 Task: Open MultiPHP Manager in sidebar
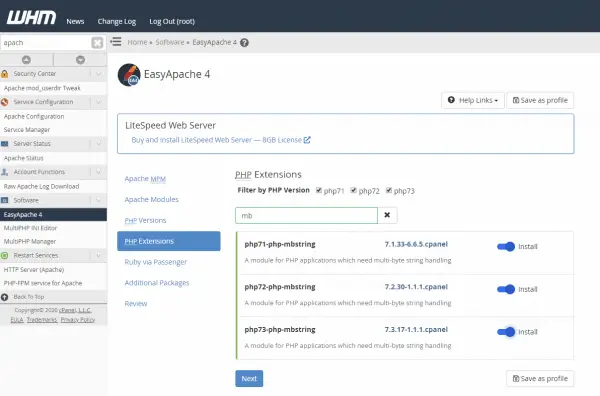[x=30, y=241]
